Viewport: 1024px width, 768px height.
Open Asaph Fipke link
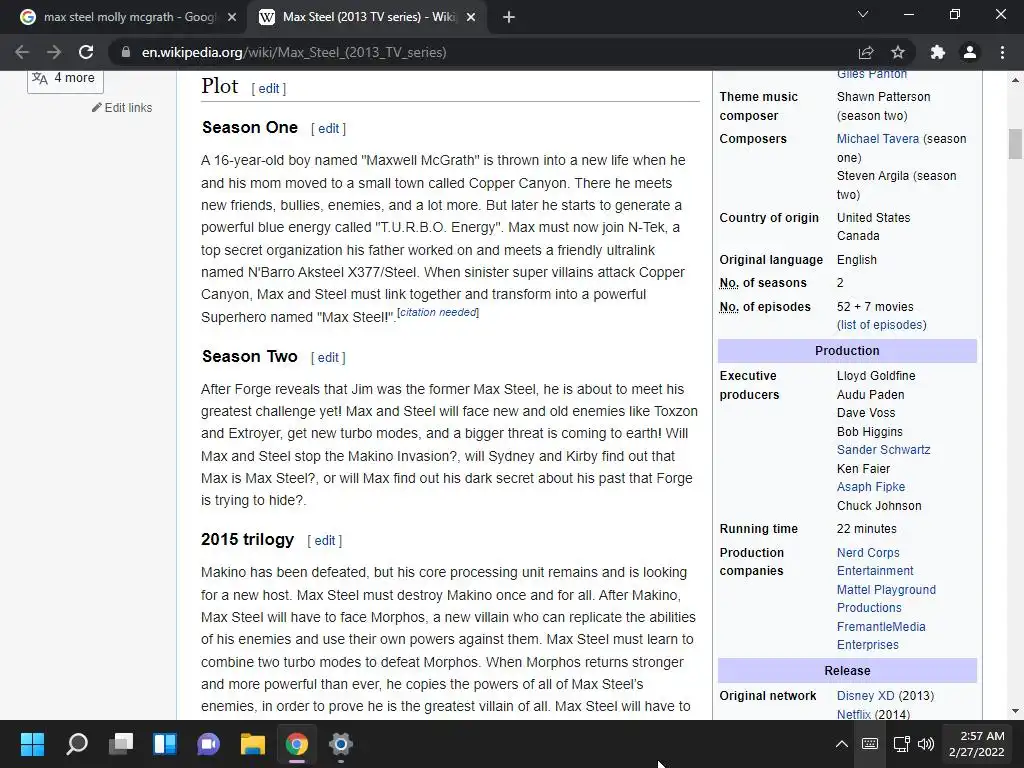(871, 487)
